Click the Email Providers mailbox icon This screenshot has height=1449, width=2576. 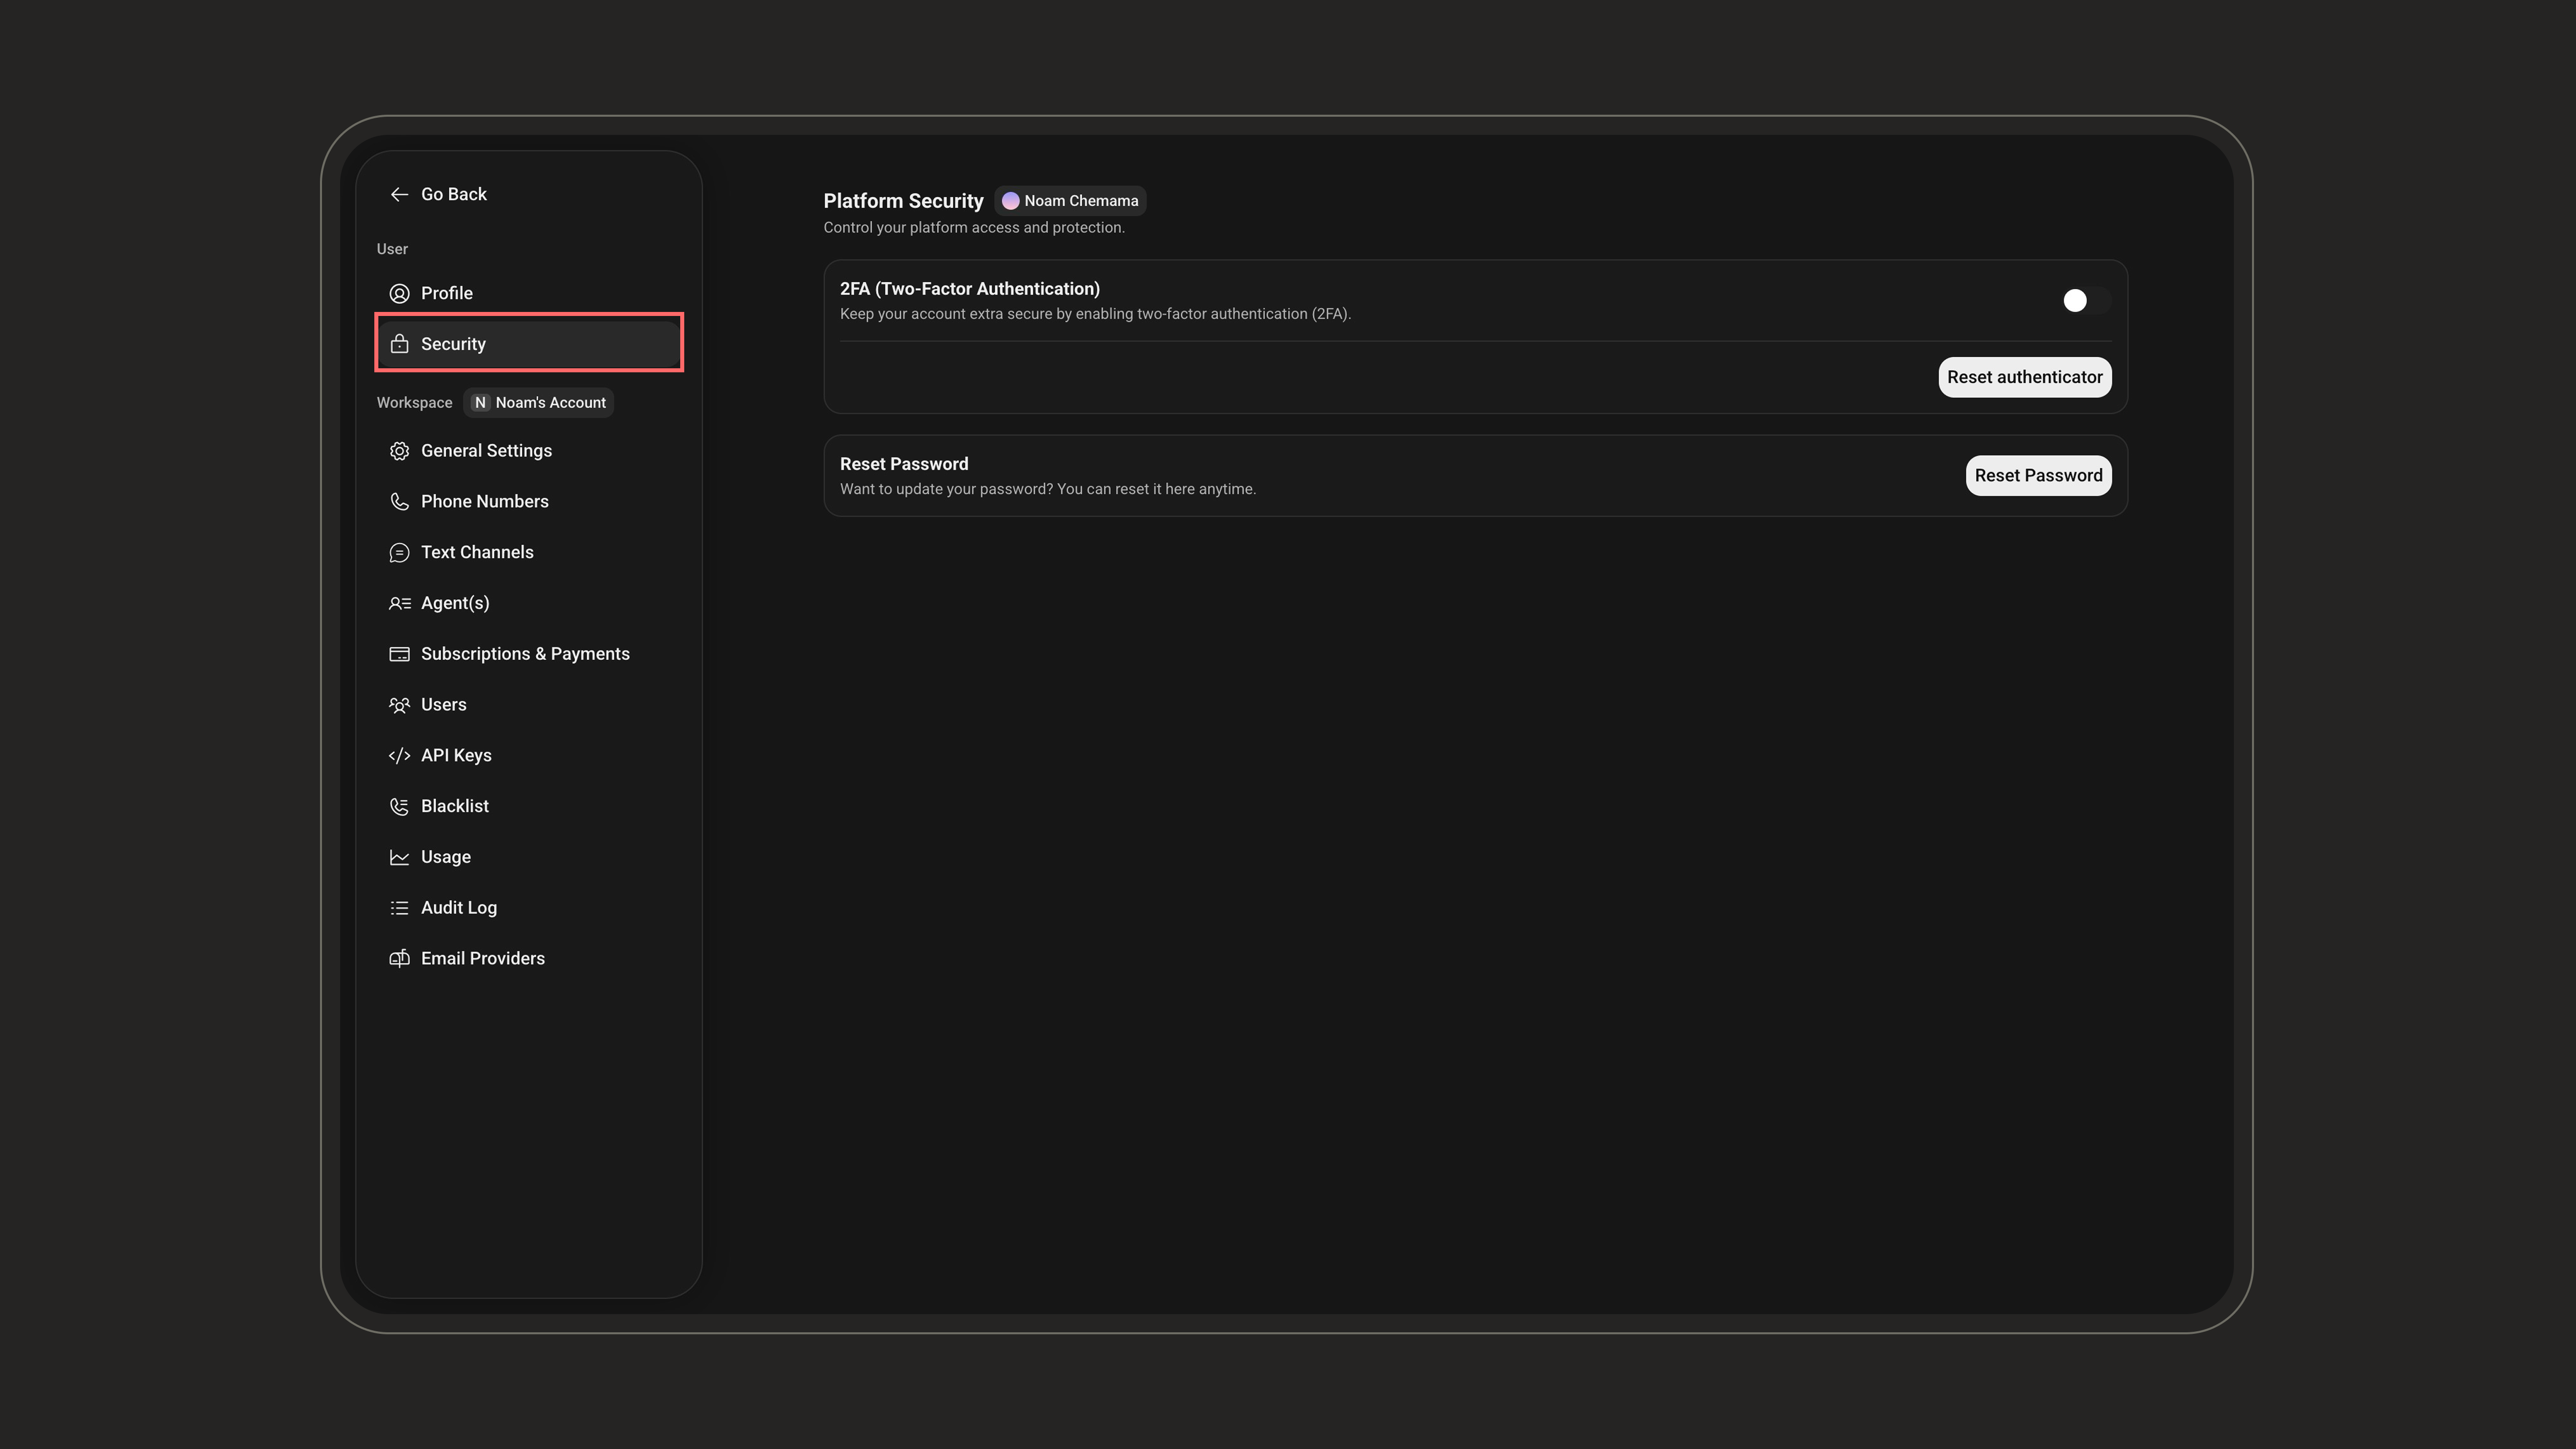click(x=399, y=958)
